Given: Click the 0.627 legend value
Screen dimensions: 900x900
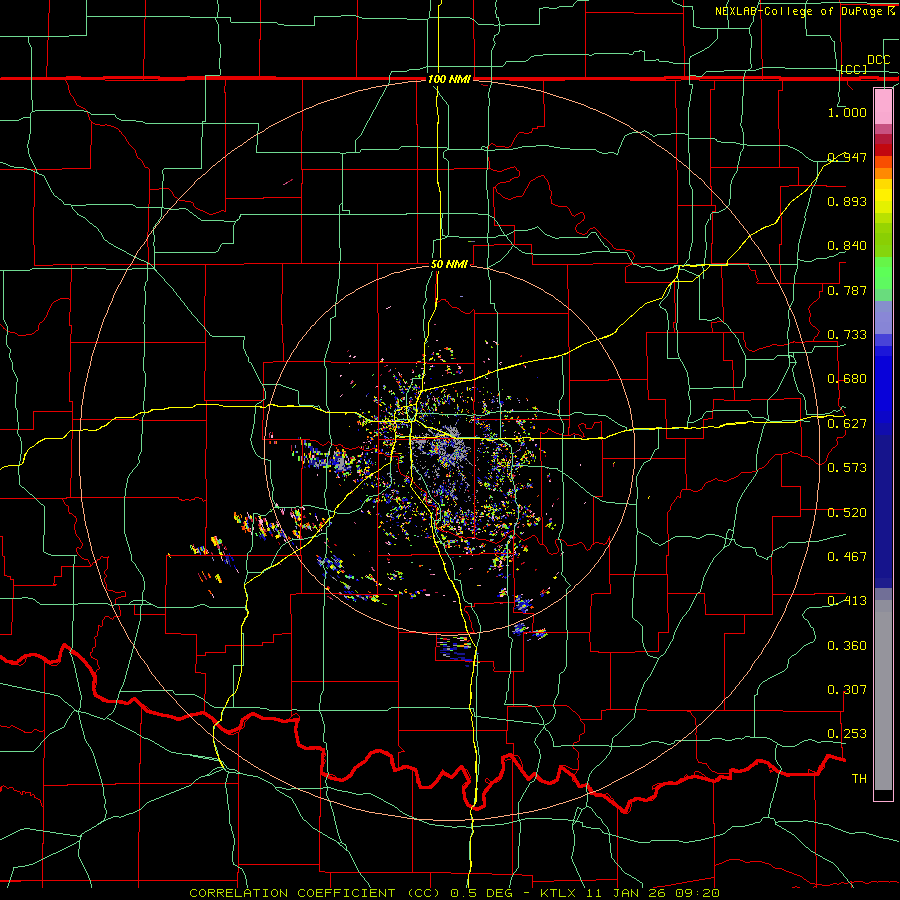Looking at the screenshot, I should (x=847, y=424).
